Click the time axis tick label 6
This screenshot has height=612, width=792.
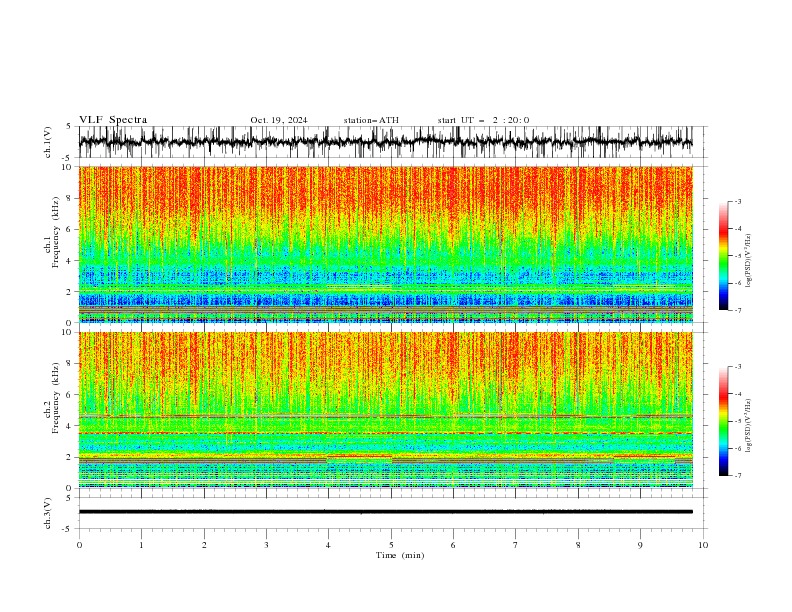453,545
